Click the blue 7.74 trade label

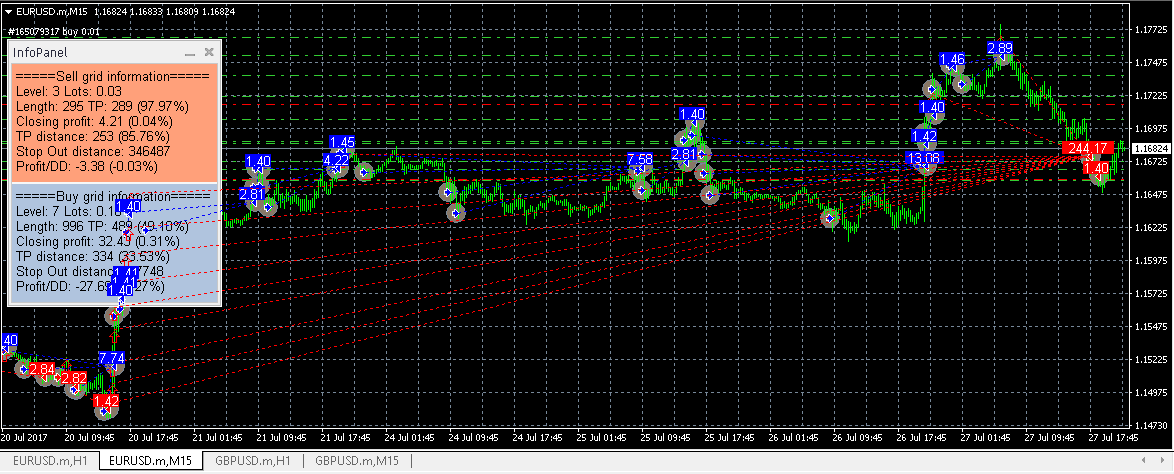(x=111, y=358)
